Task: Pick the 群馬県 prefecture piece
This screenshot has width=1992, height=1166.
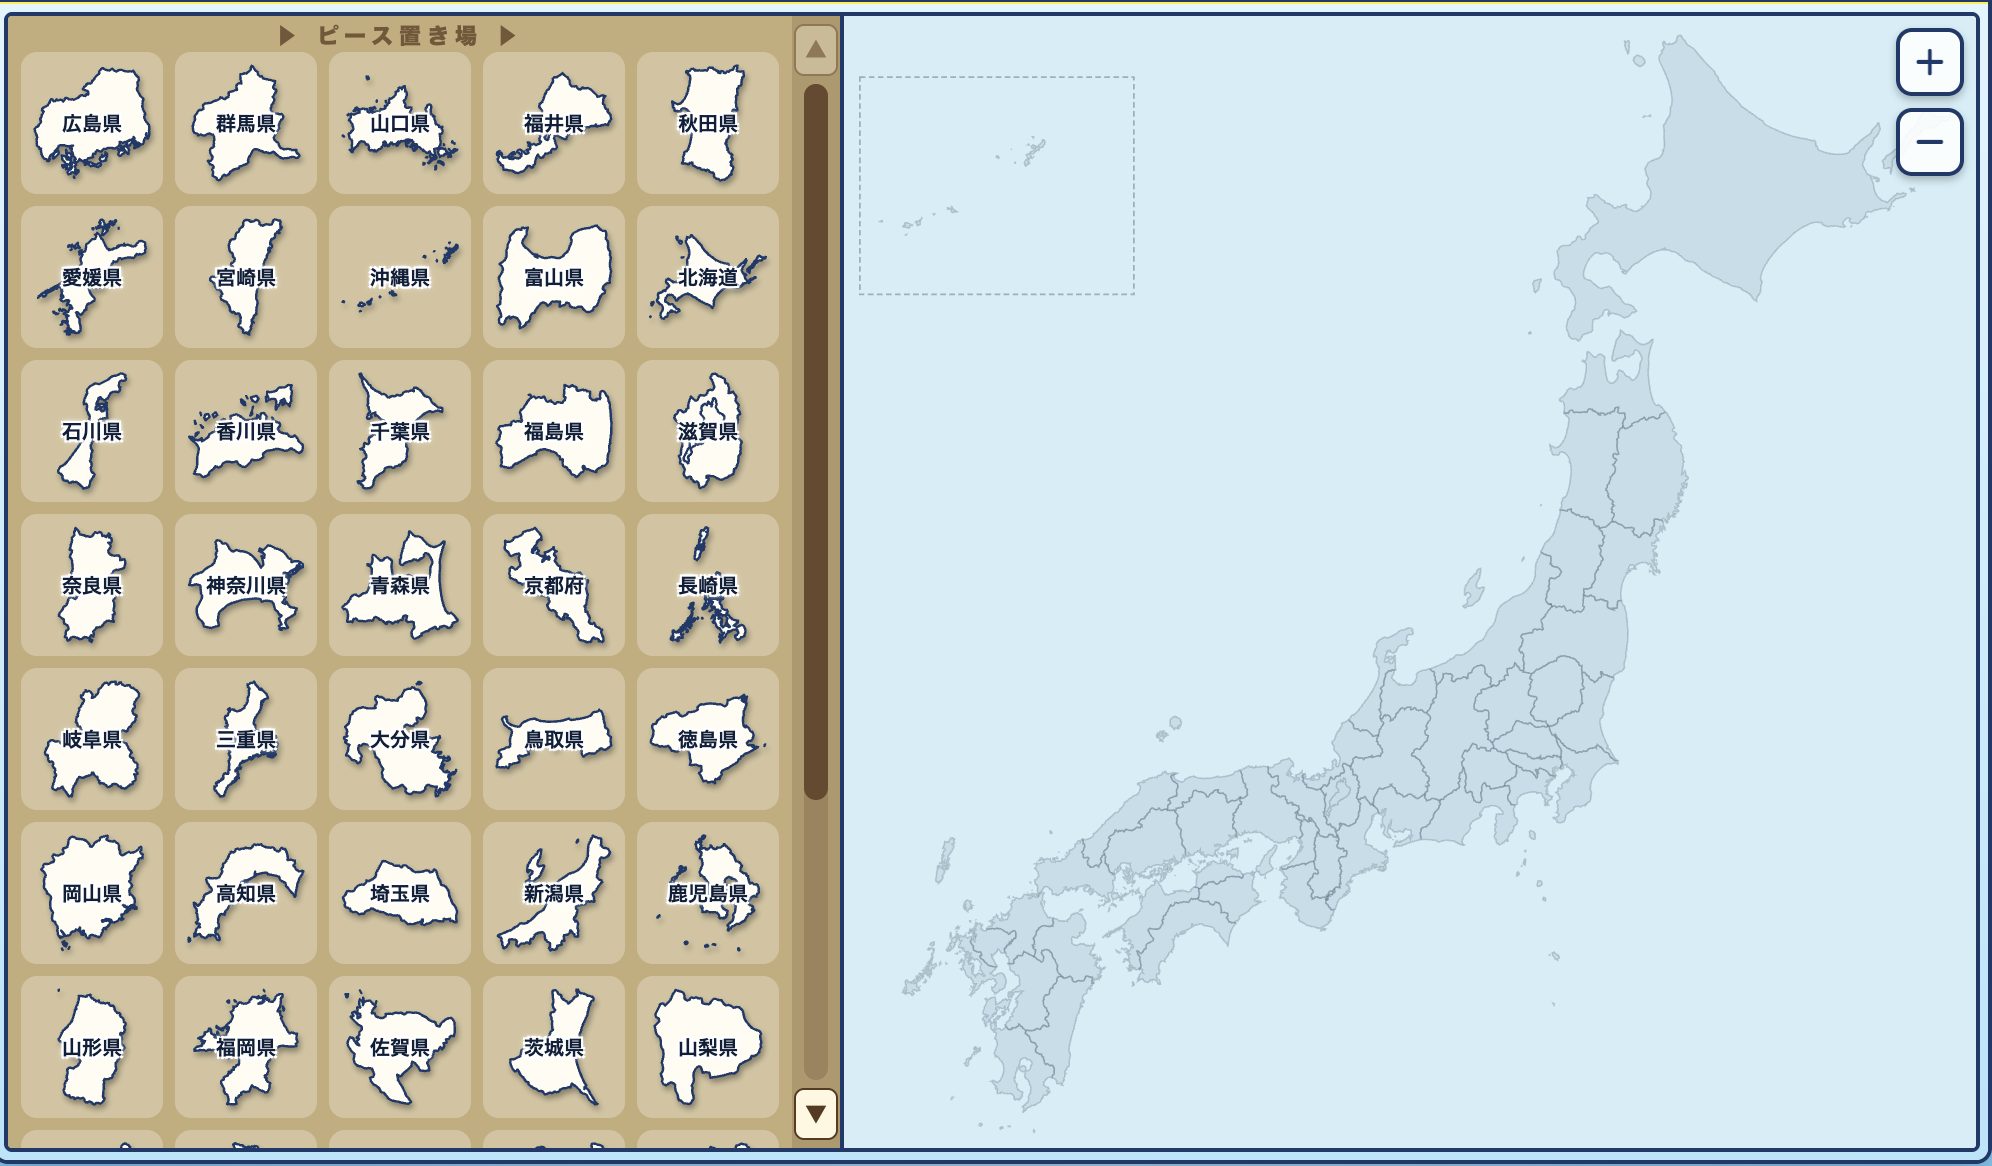Action: pyautogui.click(x=246, y=123)
